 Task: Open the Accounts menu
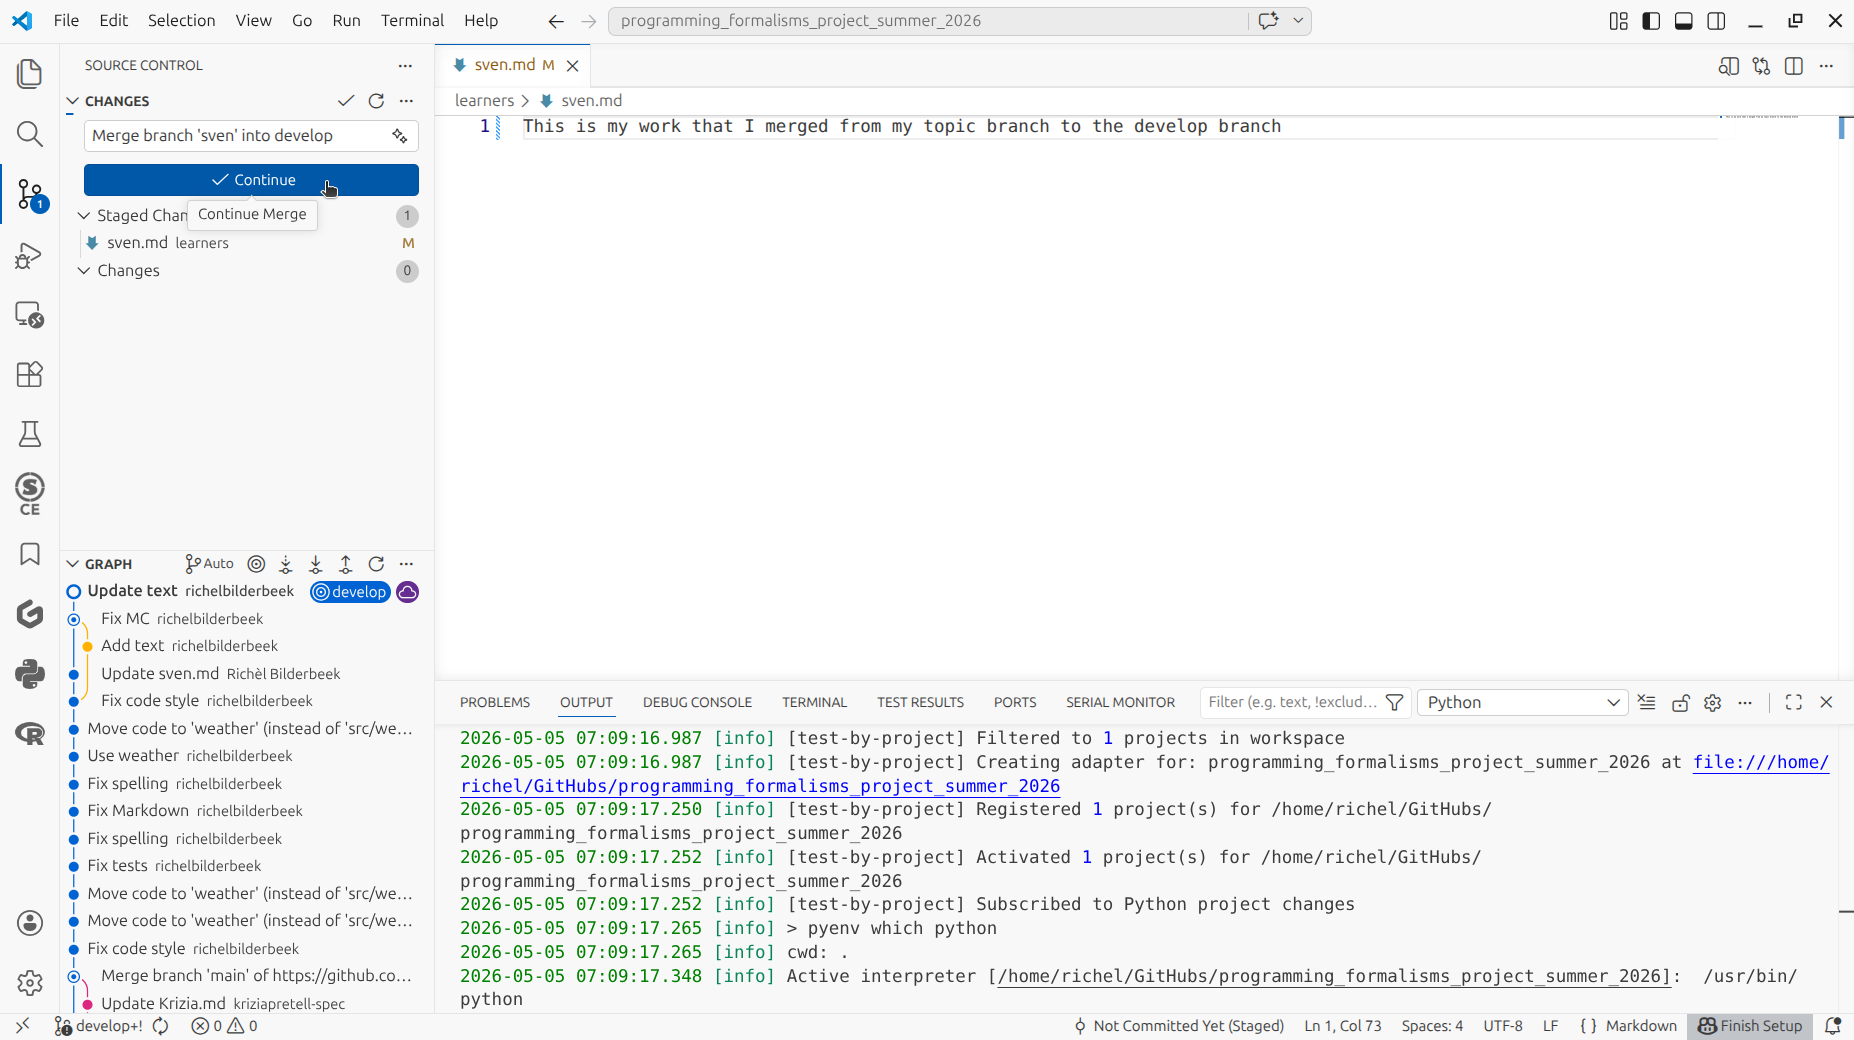tap(30, 923)
